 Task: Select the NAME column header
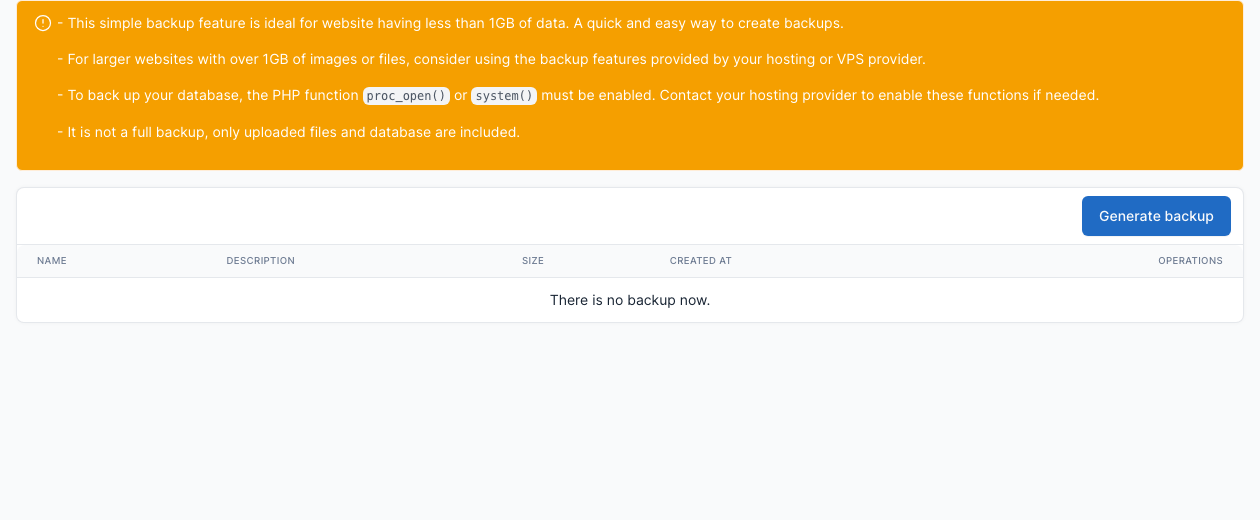[x=52, y=261]
